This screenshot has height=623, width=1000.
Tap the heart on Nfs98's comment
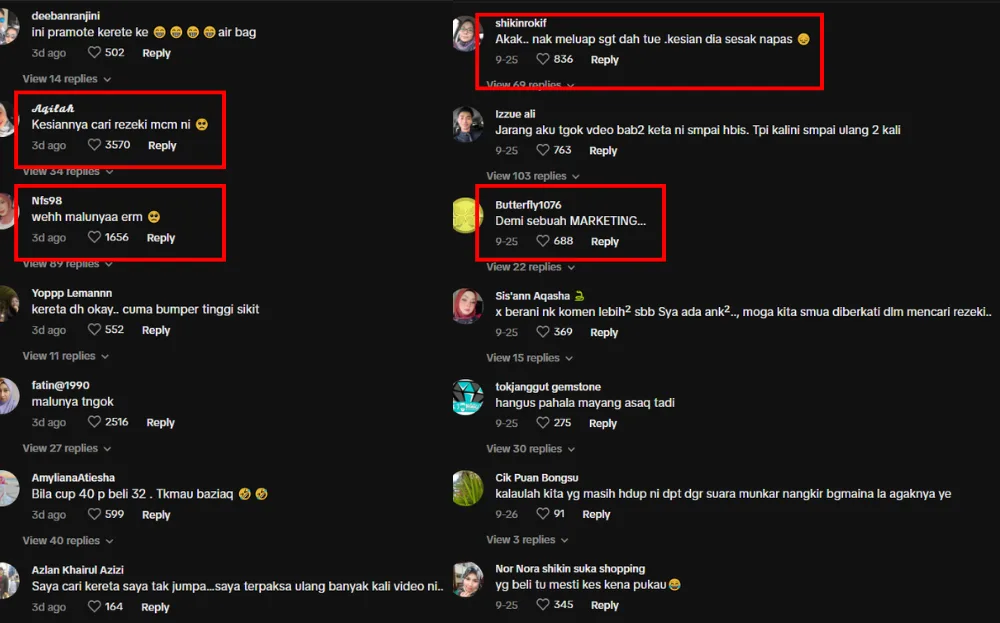pos(94,237)
